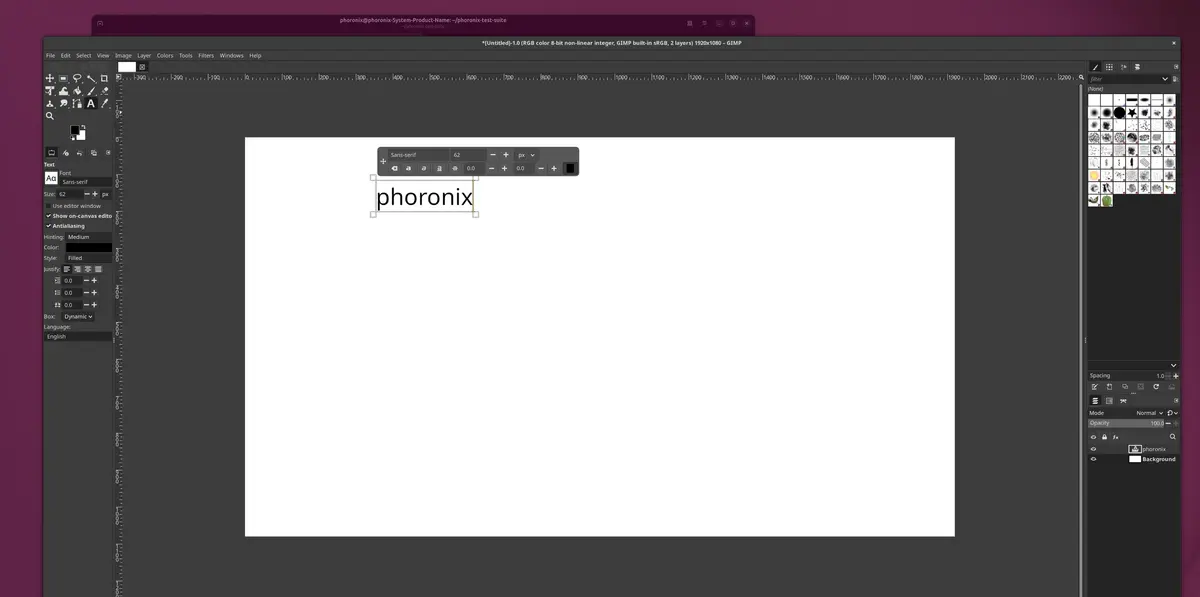The width and height of the screenshot is (1200, 597).
Task: Toggle italic in the on-canvas text toolbar
Action: pyautogui.click(x=424, y=168)
